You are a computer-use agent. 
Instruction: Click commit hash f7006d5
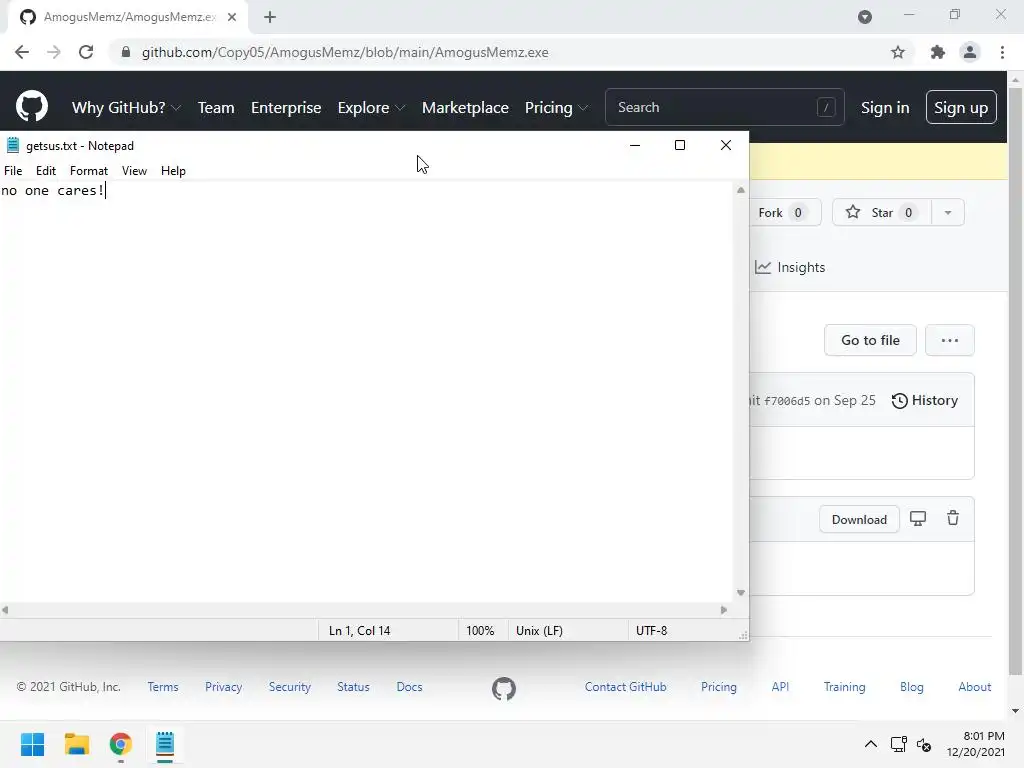click(787, 401)
